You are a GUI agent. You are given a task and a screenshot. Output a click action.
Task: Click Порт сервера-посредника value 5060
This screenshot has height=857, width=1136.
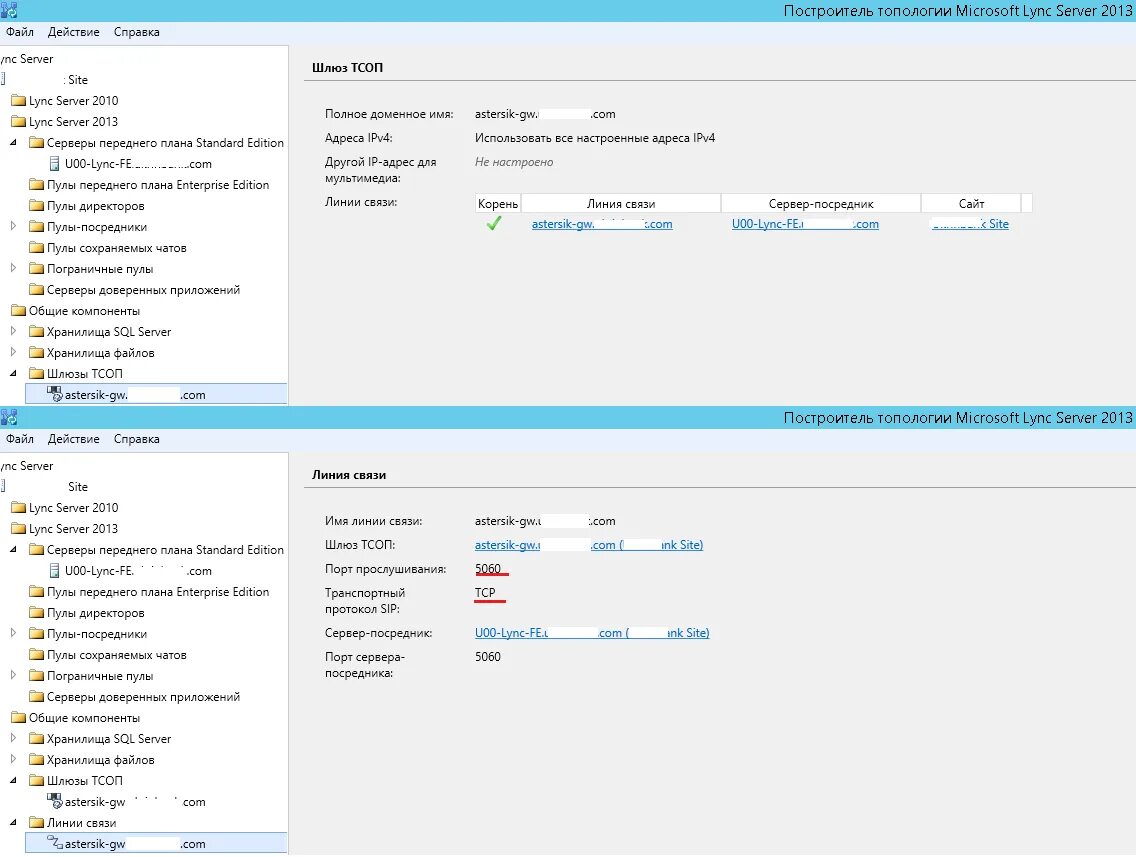click(488, 656)
